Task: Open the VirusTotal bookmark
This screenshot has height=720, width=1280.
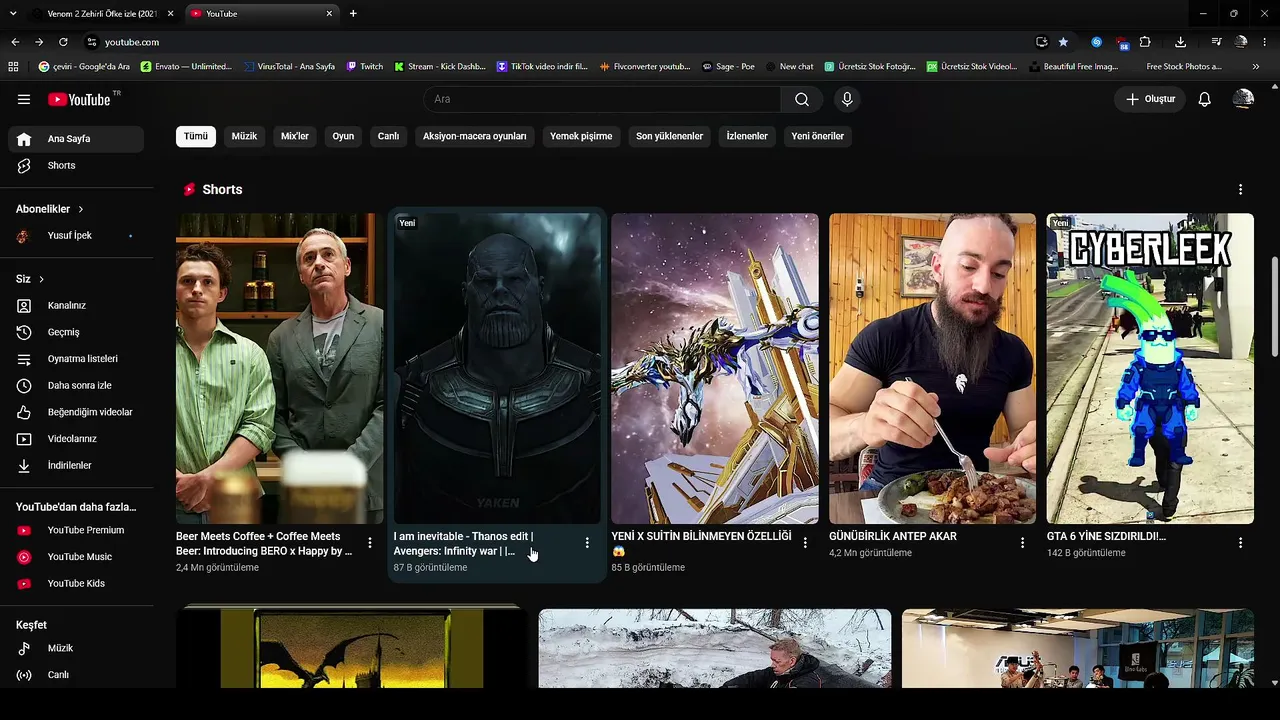Action: 288,66
